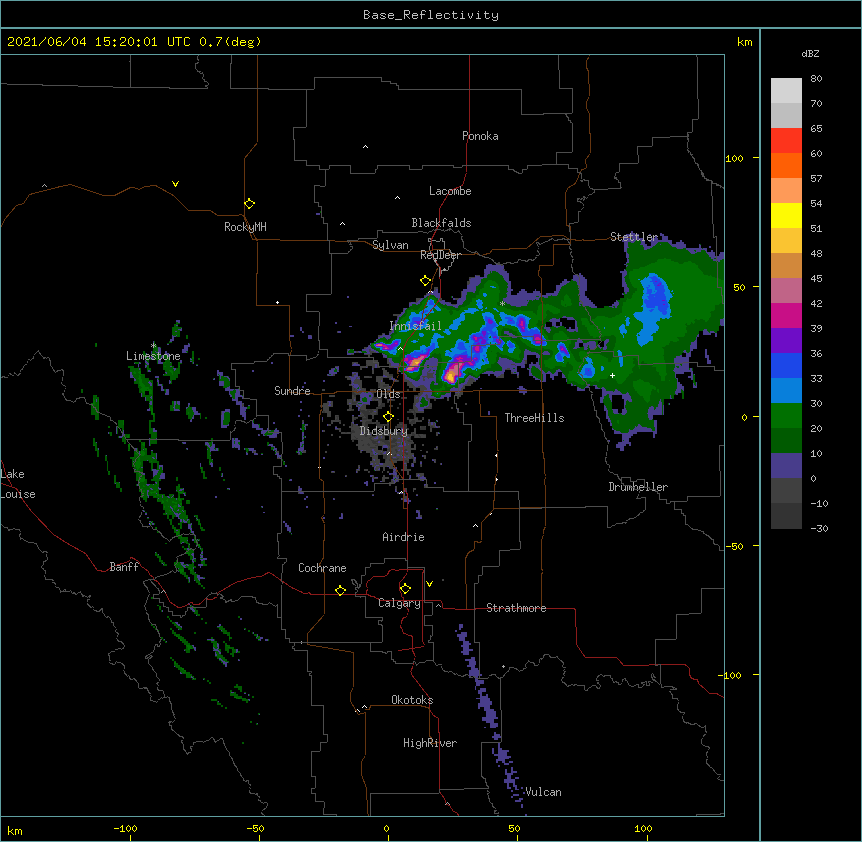Image resolution: width=862 pixels, height=842 pixels.
Task: Click the Calgary city label
Action: click(399, 603)
